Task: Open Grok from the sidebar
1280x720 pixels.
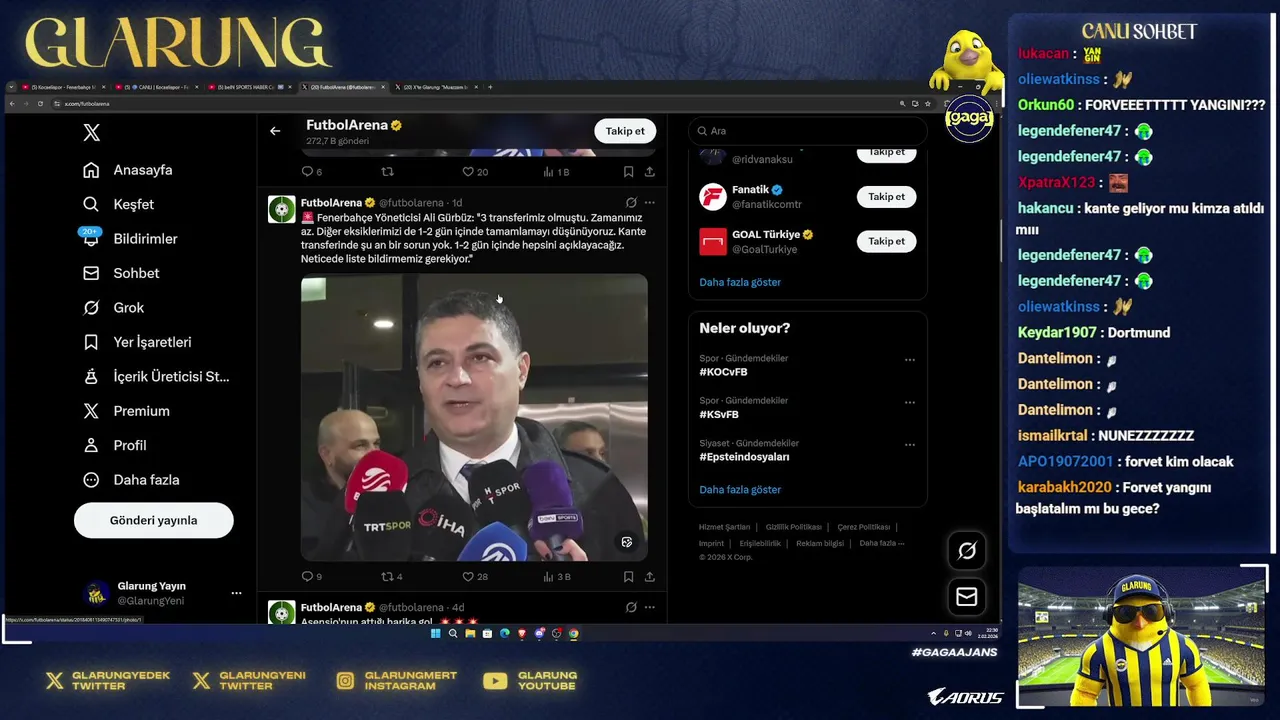Action: pos(114,308)
